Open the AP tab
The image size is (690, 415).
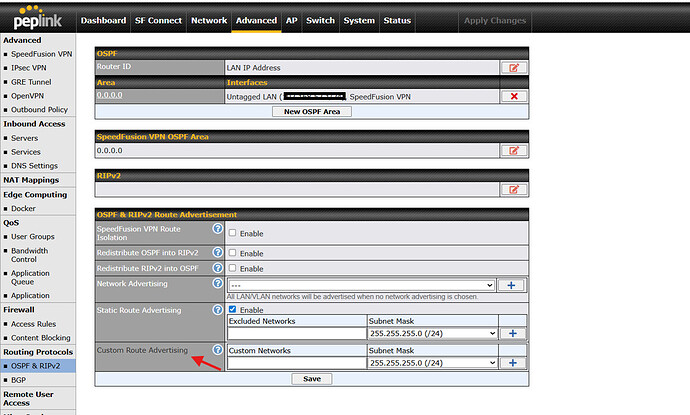pyautogui.click(x=291, y=20)
